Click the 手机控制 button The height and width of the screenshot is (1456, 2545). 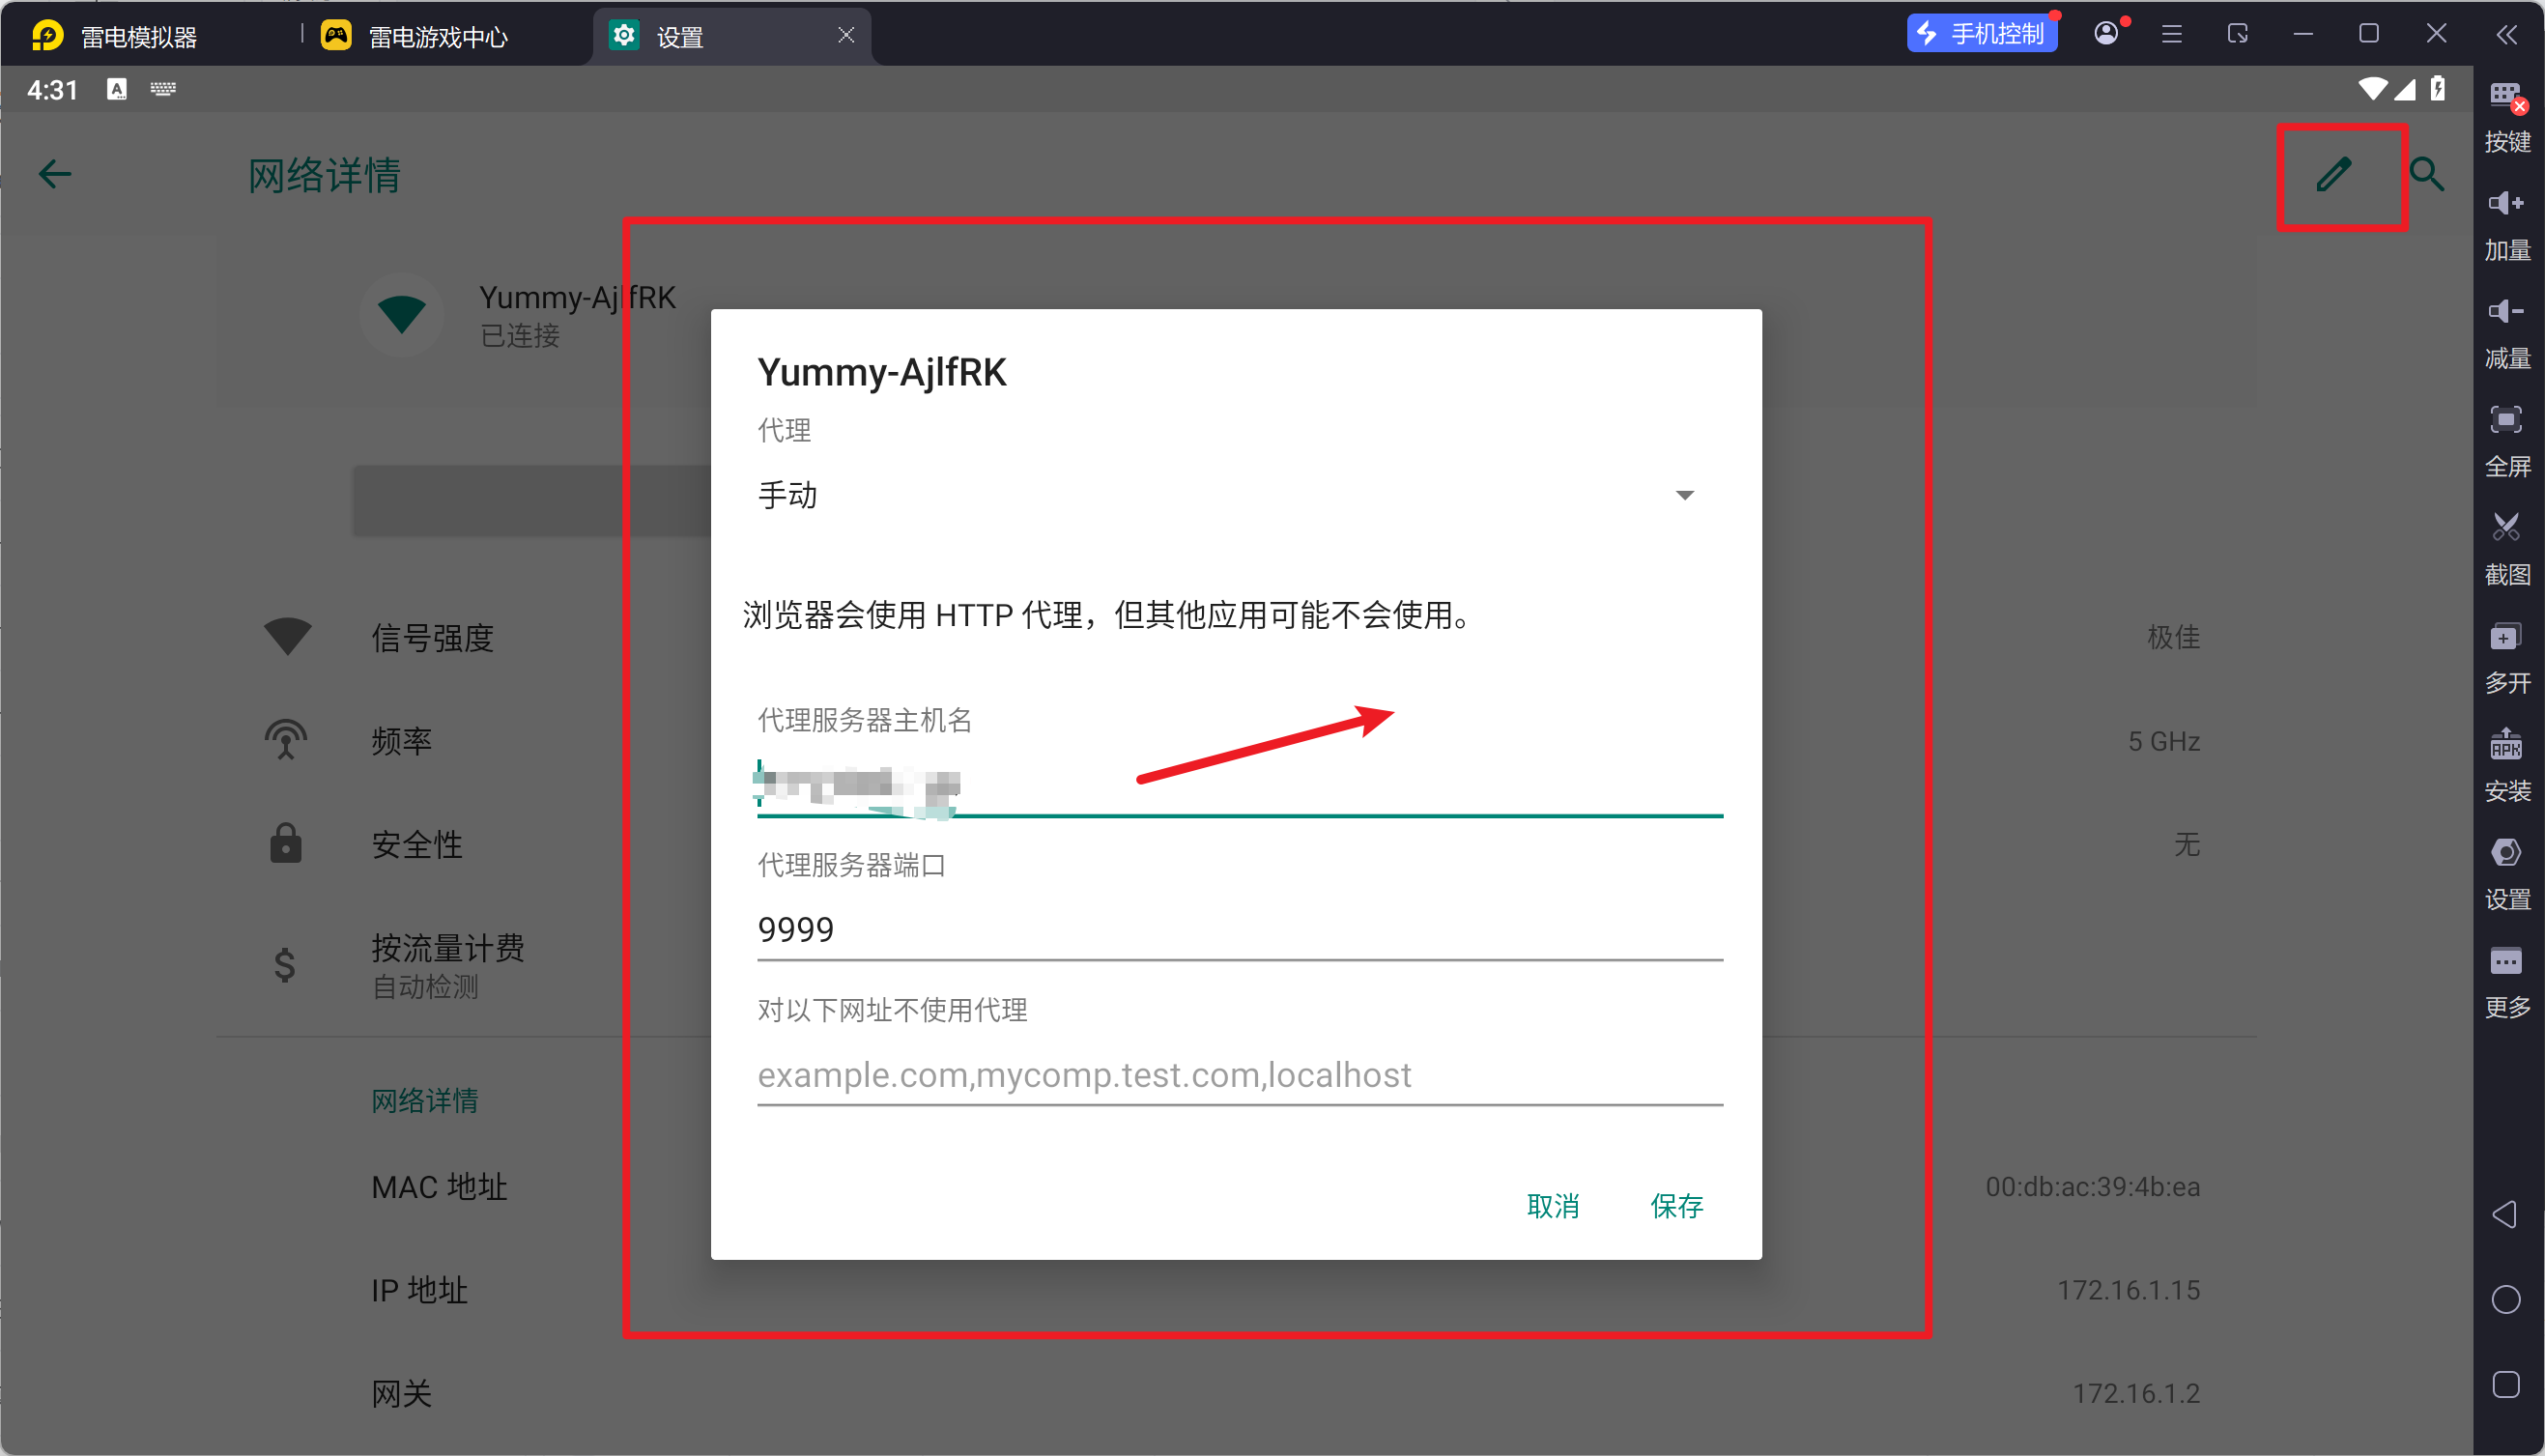click(1982, 34)
